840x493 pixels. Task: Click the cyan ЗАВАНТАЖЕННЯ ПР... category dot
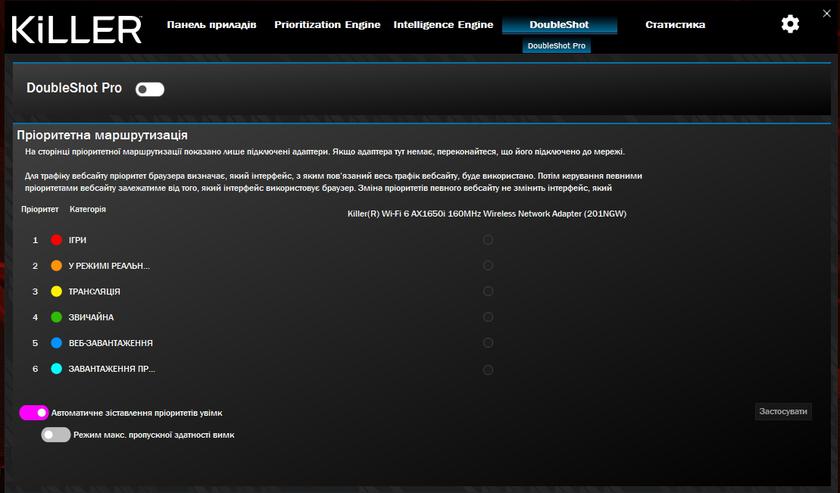point(56,369)
